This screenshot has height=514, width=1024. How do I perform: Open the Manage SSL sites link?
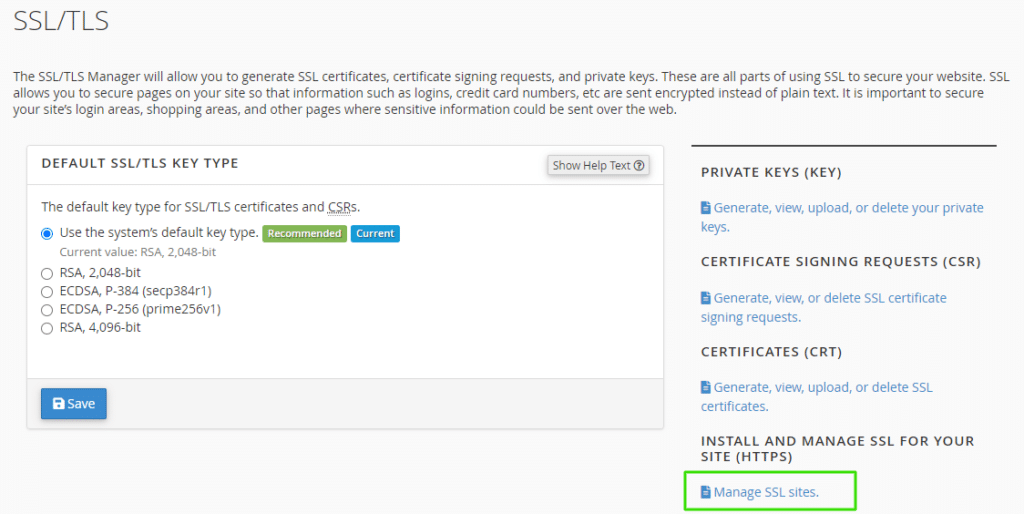click(760, 492)
